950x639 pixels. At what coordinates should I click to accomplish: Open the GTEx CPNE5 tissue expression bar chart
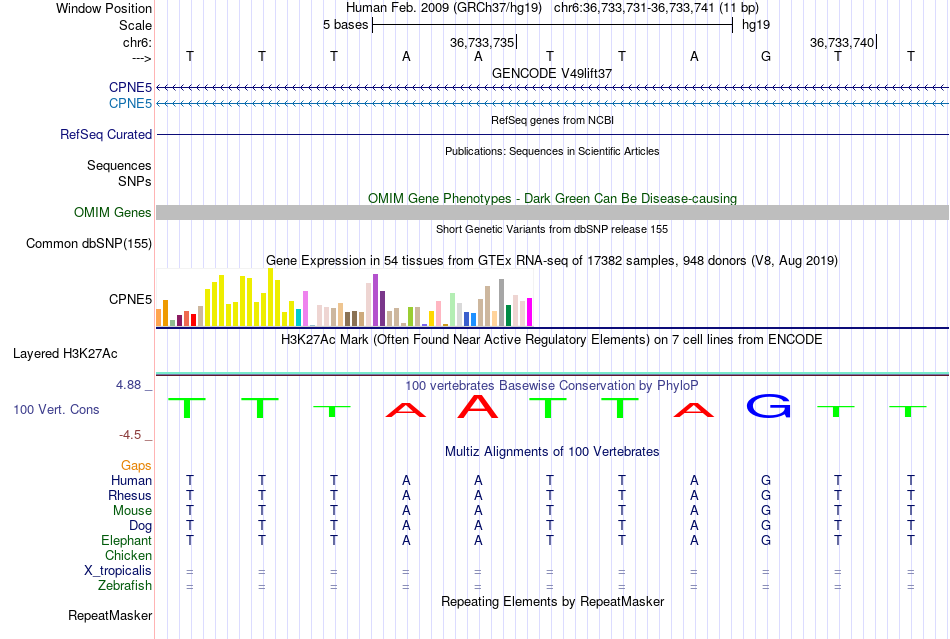pyautogui.click(x=344, y=297)
